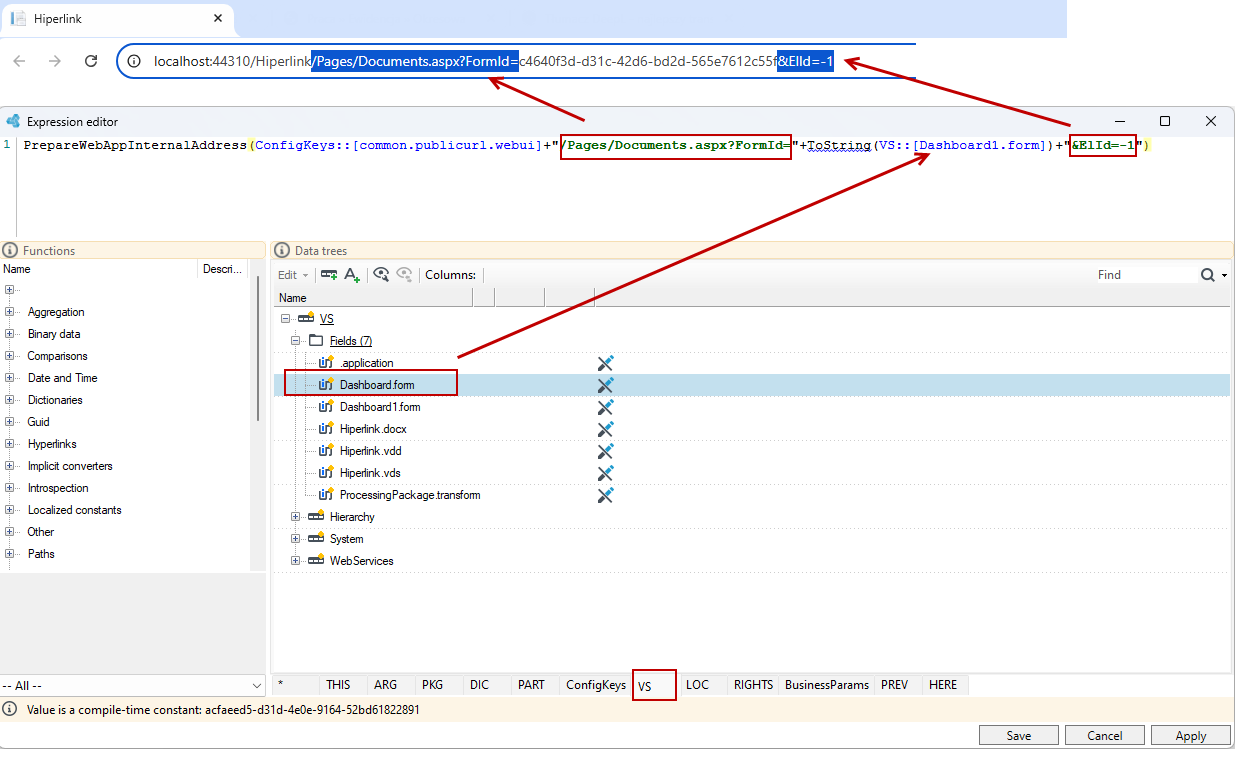Expand the Aggregation function group
1238x760 pixels.
(x=9, y=312)
